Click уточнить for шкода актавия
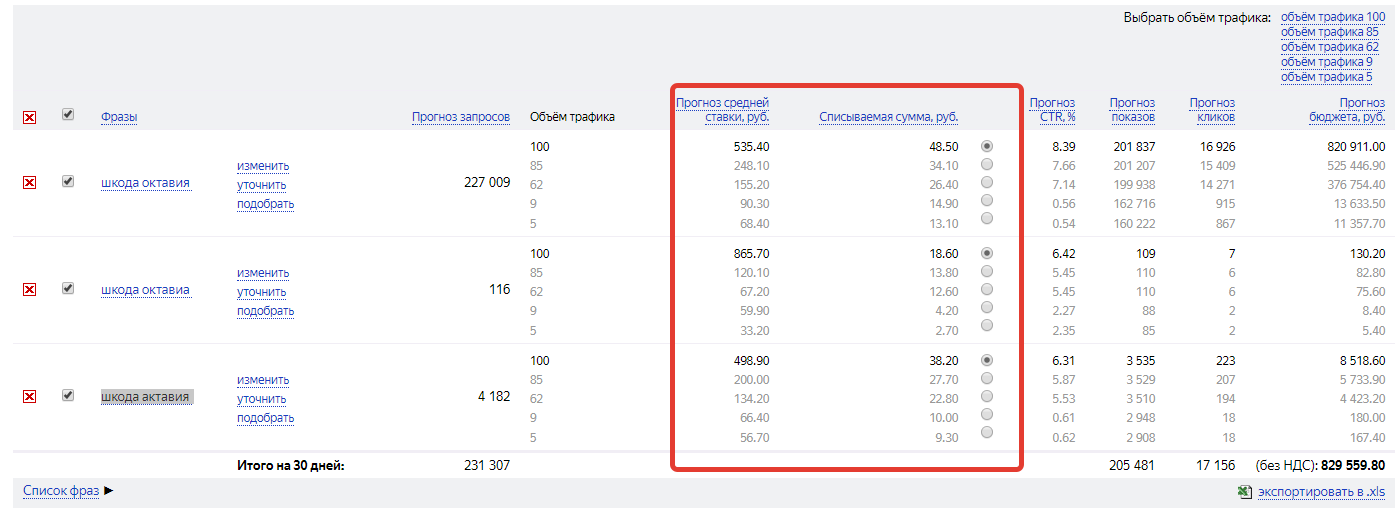 (262, 398)
